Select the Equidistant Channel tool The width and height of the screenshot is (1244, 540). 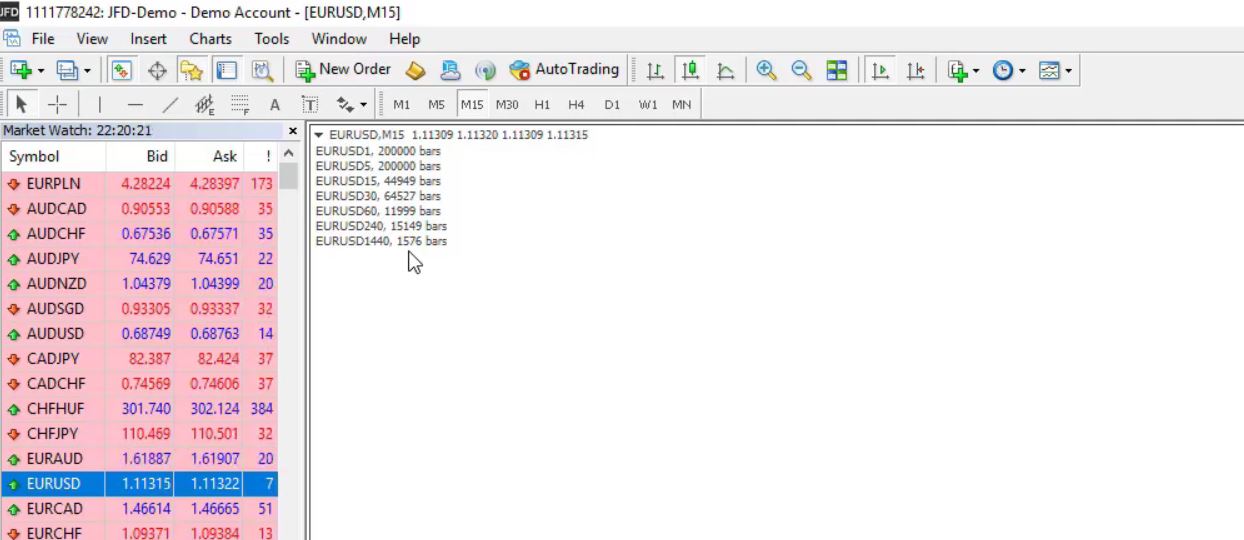click(205, 104)
